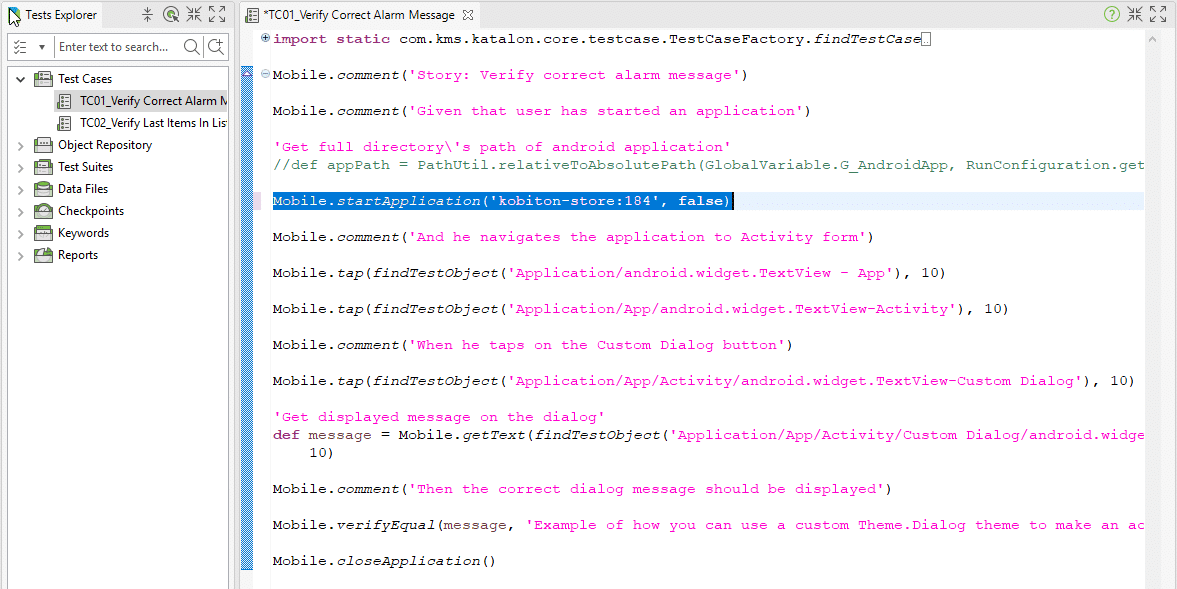Expand the folded import section with the plus marker

coord(265,38)
